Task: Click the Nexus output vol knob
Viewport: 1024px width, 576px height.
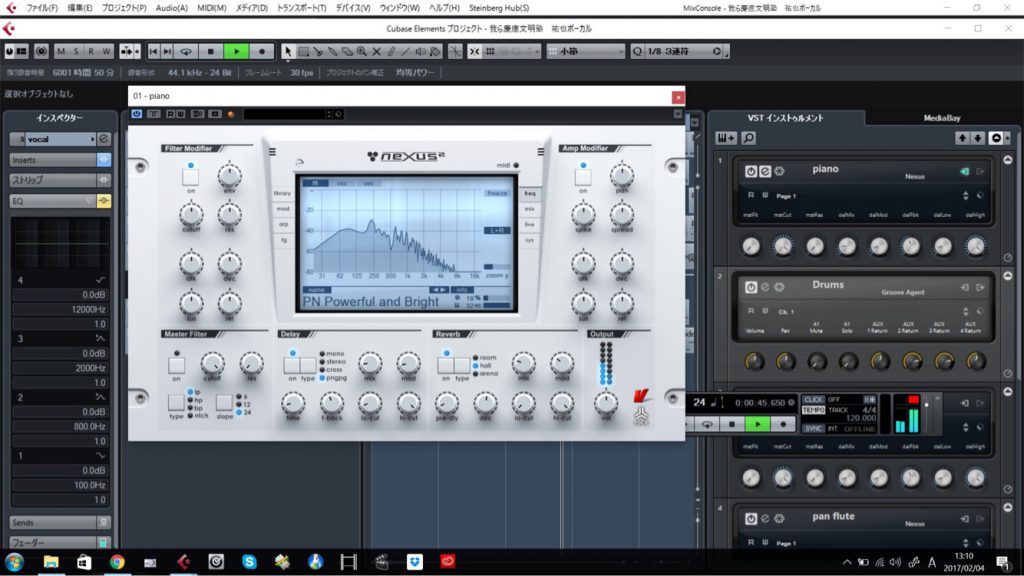Action: click(x=605, y=403)
